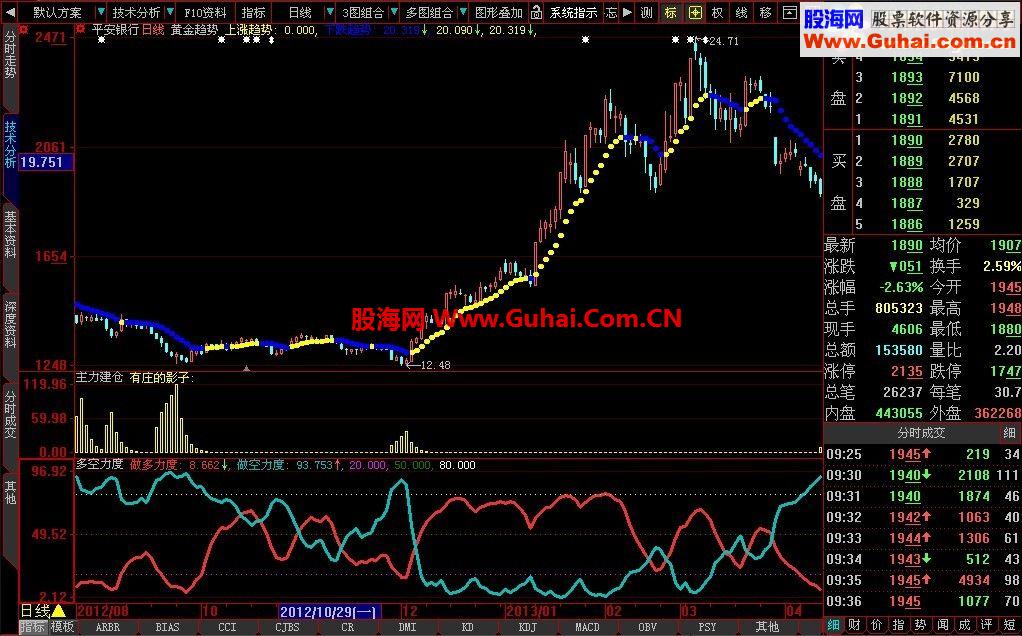Viewport: 1022px width, 636px height.
Task: Select the OBV indicator tab
Action: click(x=647, y=628)
